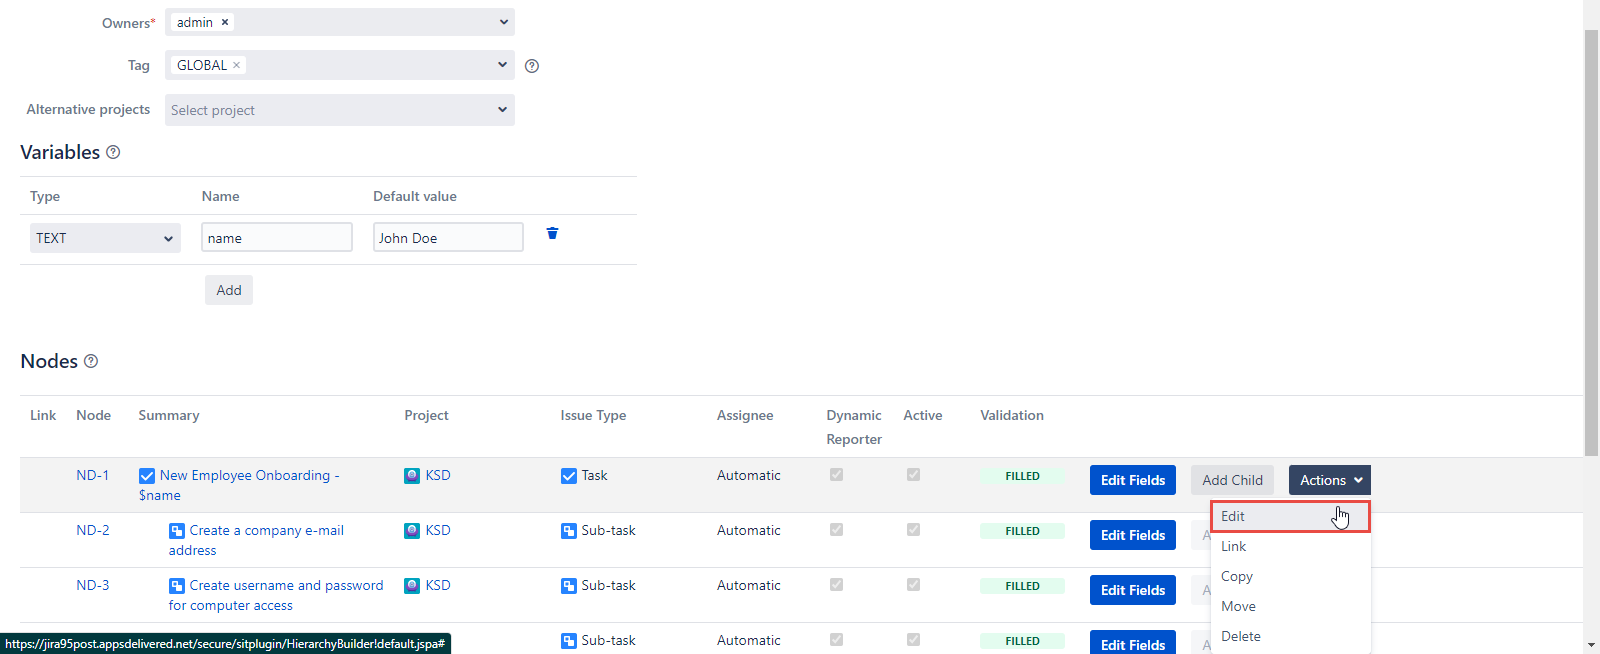Screen dimensions: 1600x654
Task: Click the Add button under Variables
Action: (x=229, y=290)
